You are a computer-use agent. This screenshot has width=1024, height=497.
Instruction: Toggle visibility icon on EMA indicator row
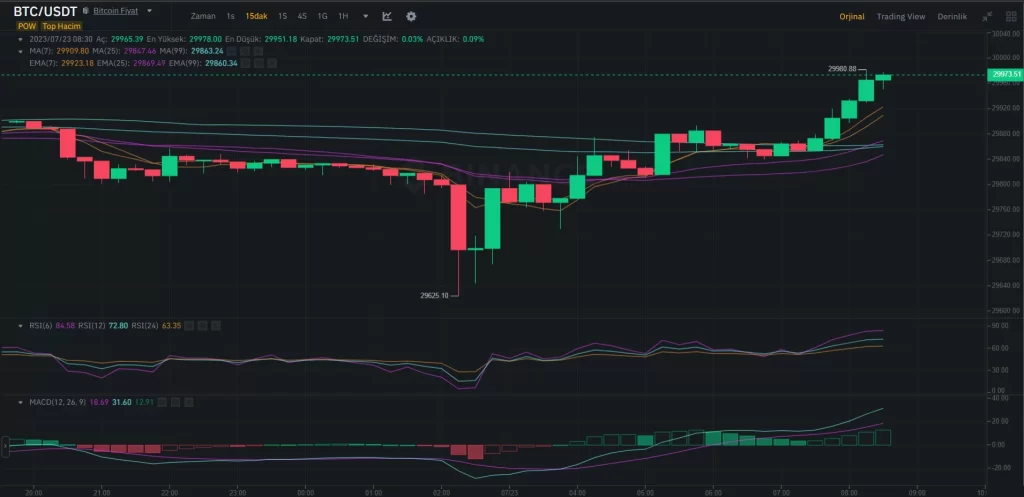245,63
